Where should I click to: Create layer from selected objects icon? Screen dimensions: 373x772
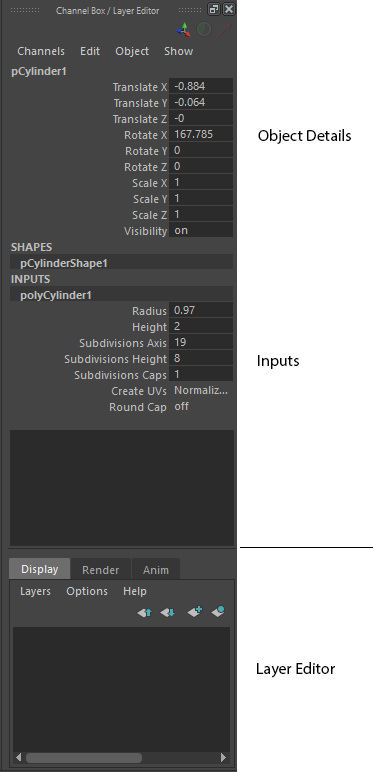click(218, 611)
